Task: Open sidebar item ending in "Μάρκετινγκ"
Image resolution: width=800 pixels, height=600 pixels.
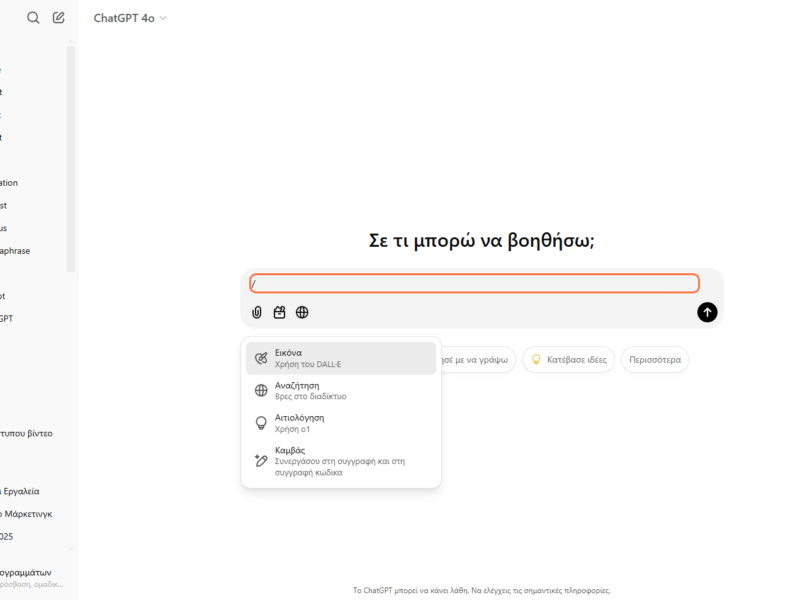Action: [27, 514]
